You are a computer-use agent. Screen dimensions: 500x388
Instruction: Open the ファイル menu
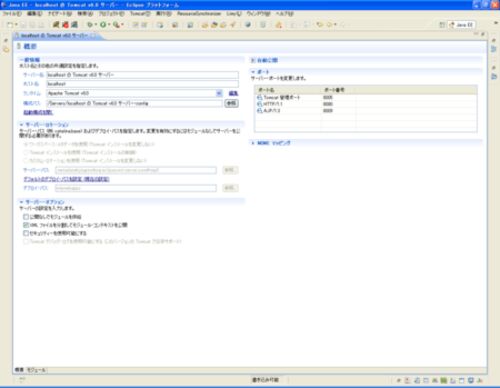point(12,14)
